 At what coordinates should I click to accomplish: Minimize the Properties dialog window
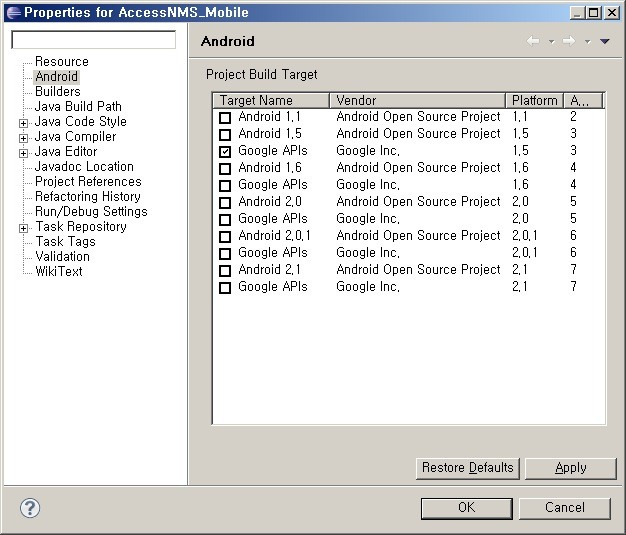tap(576, 13)
